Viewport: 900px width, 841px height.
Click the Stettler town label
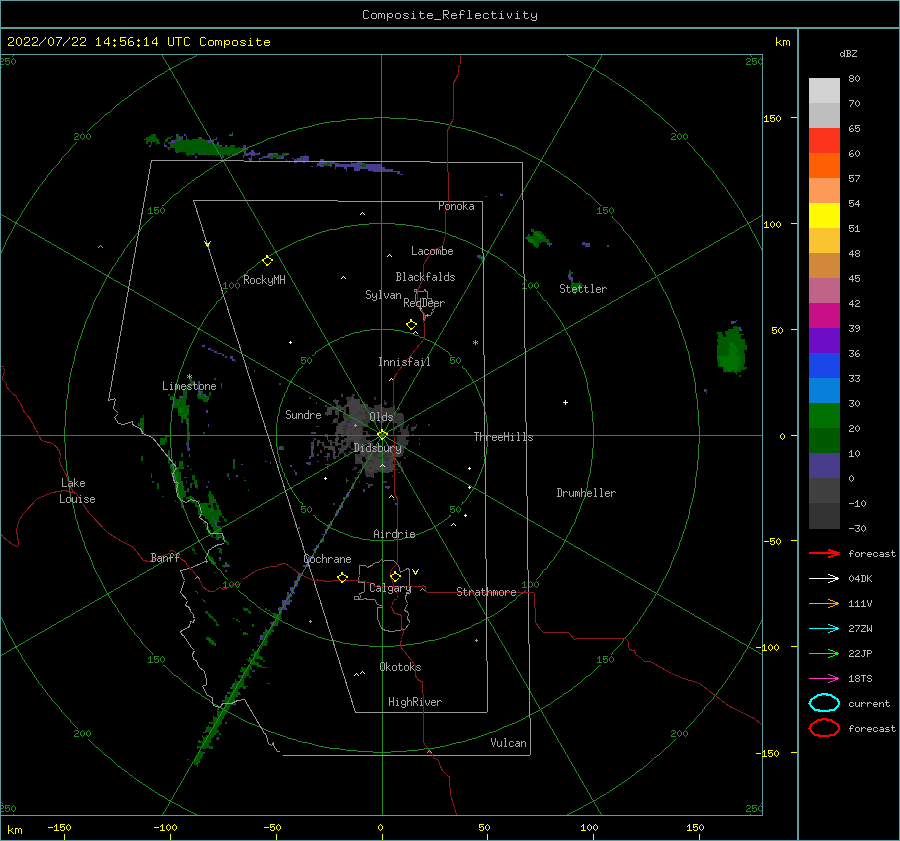pyautogui.click(x=583, y=289)
